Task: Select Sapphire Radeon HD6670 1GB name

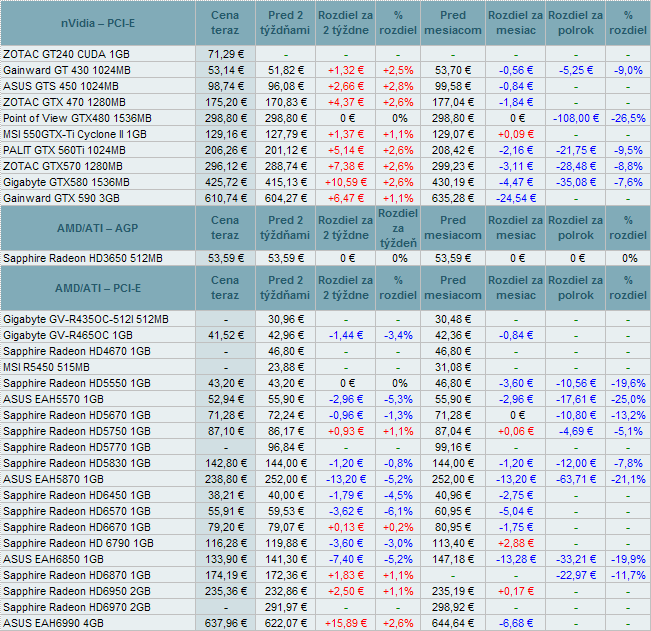Action: tap(77, 527)
